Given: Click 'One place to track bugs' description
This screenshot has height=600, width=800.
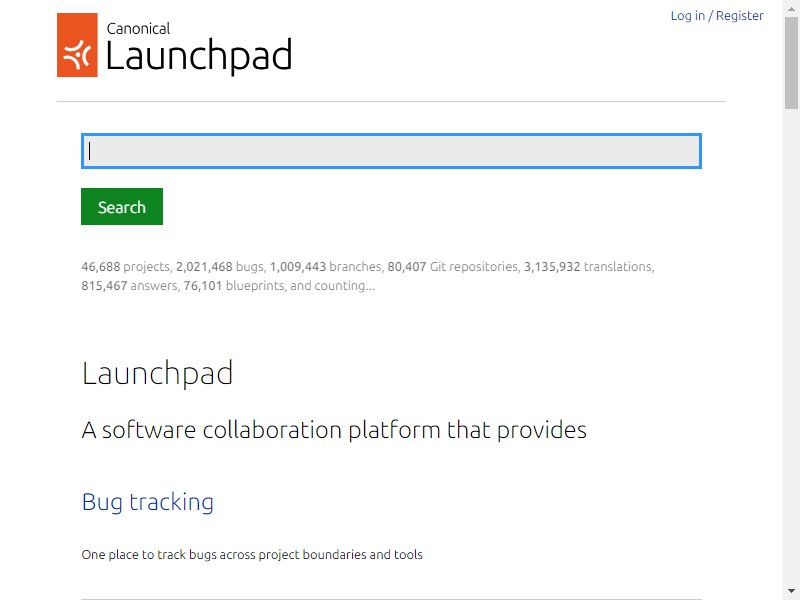Looking at the screenshot, I should (252, 555).
